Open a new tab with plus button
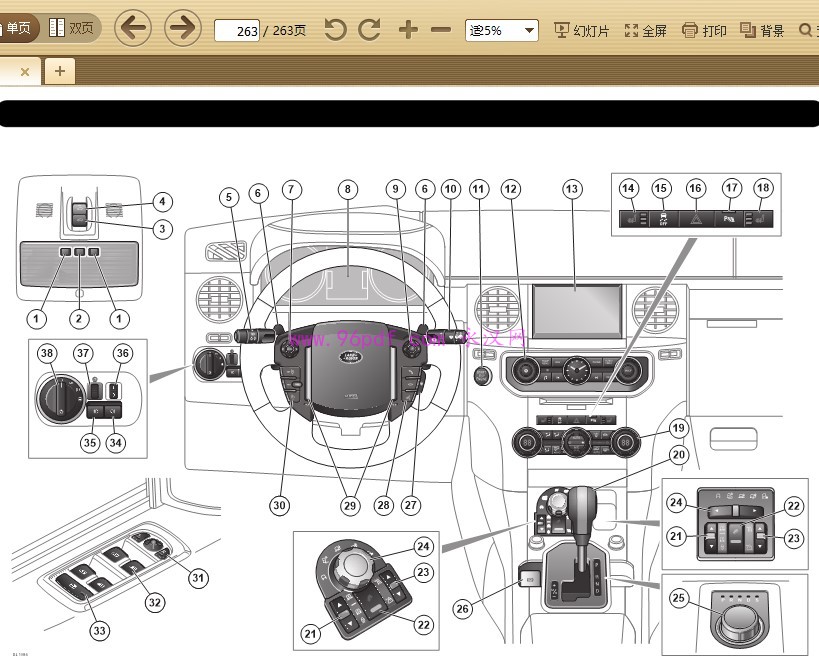 point(60,71)
